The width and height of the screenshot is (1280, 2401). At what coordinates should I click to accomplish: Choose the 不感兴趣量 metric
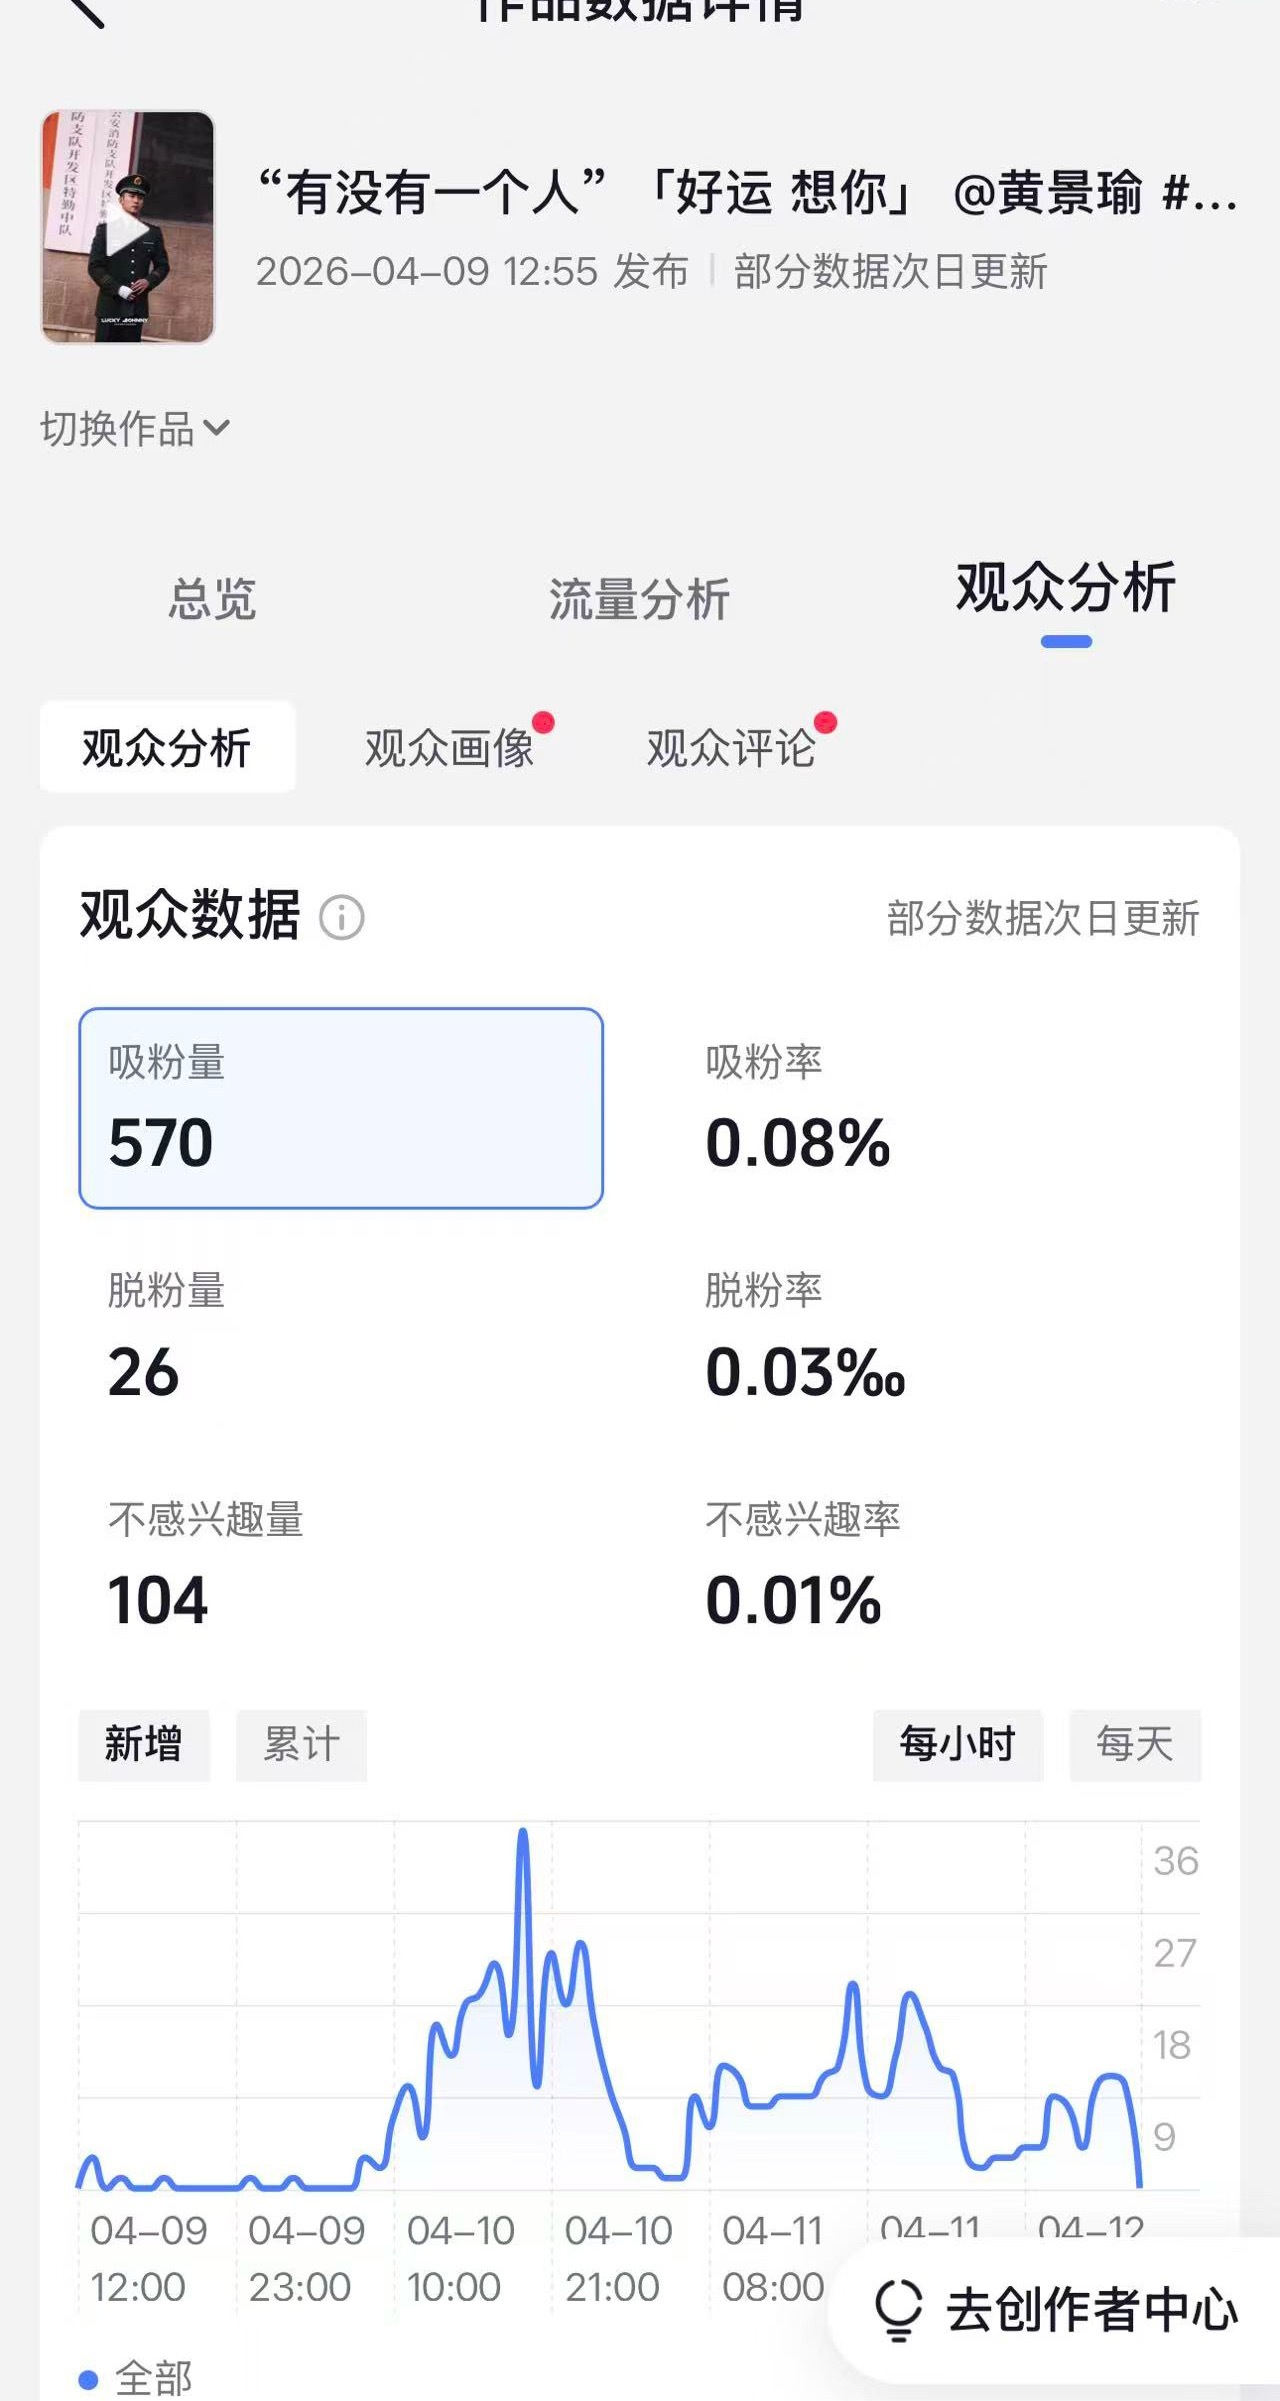point(205,1564)
